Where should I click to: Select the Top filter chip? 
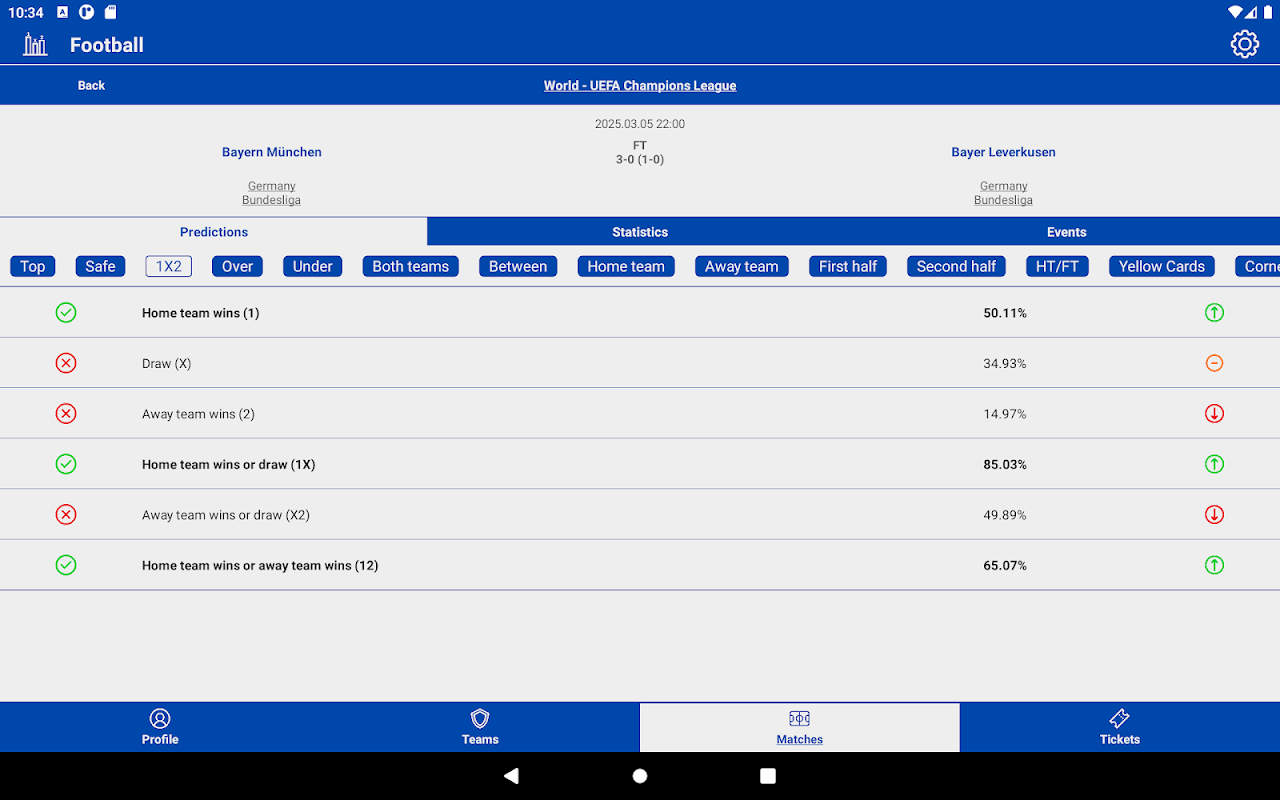pyautogui.click(x=33, y=266)
